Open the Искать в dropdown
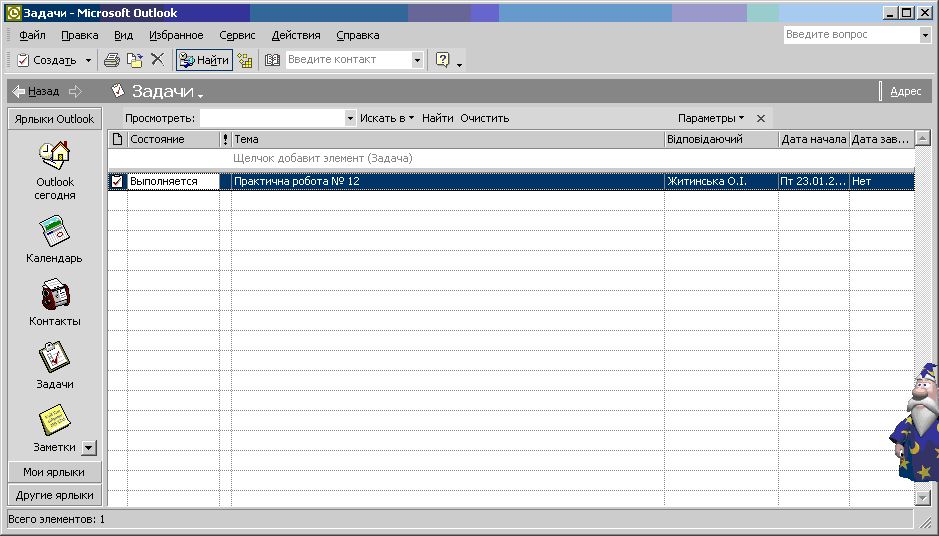 pos(387,118)
